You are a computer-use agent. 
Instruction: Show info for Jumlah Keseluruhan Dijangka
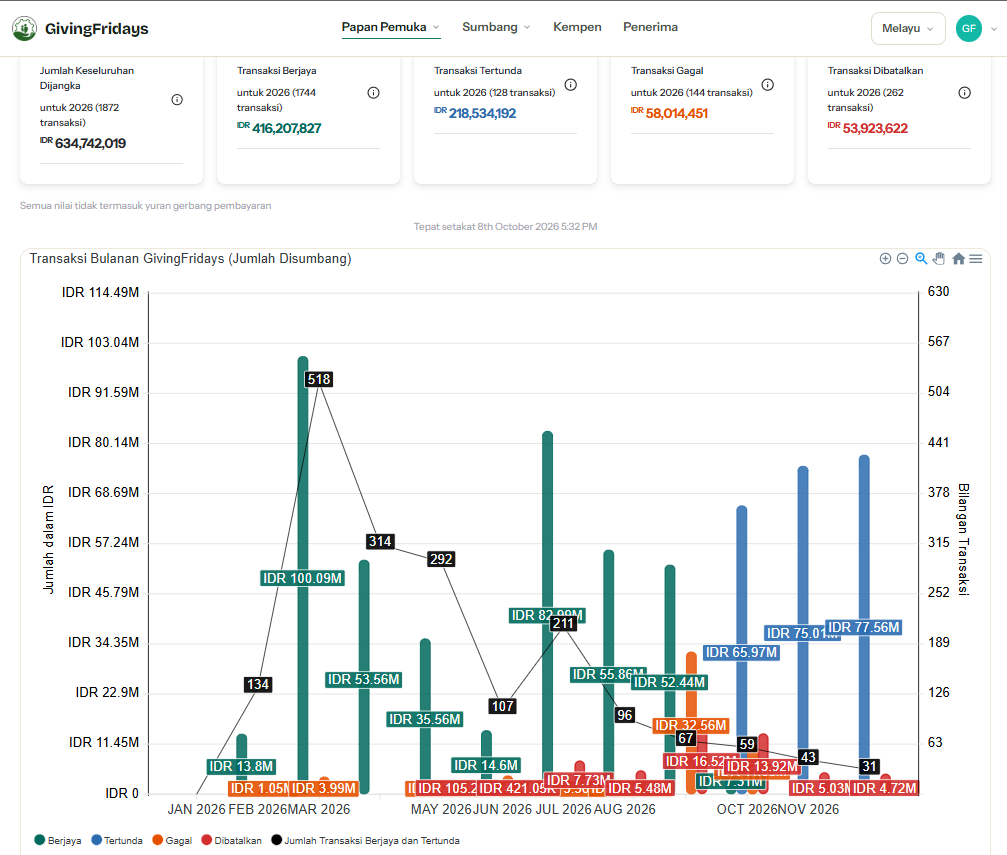(x=177, y=100)
